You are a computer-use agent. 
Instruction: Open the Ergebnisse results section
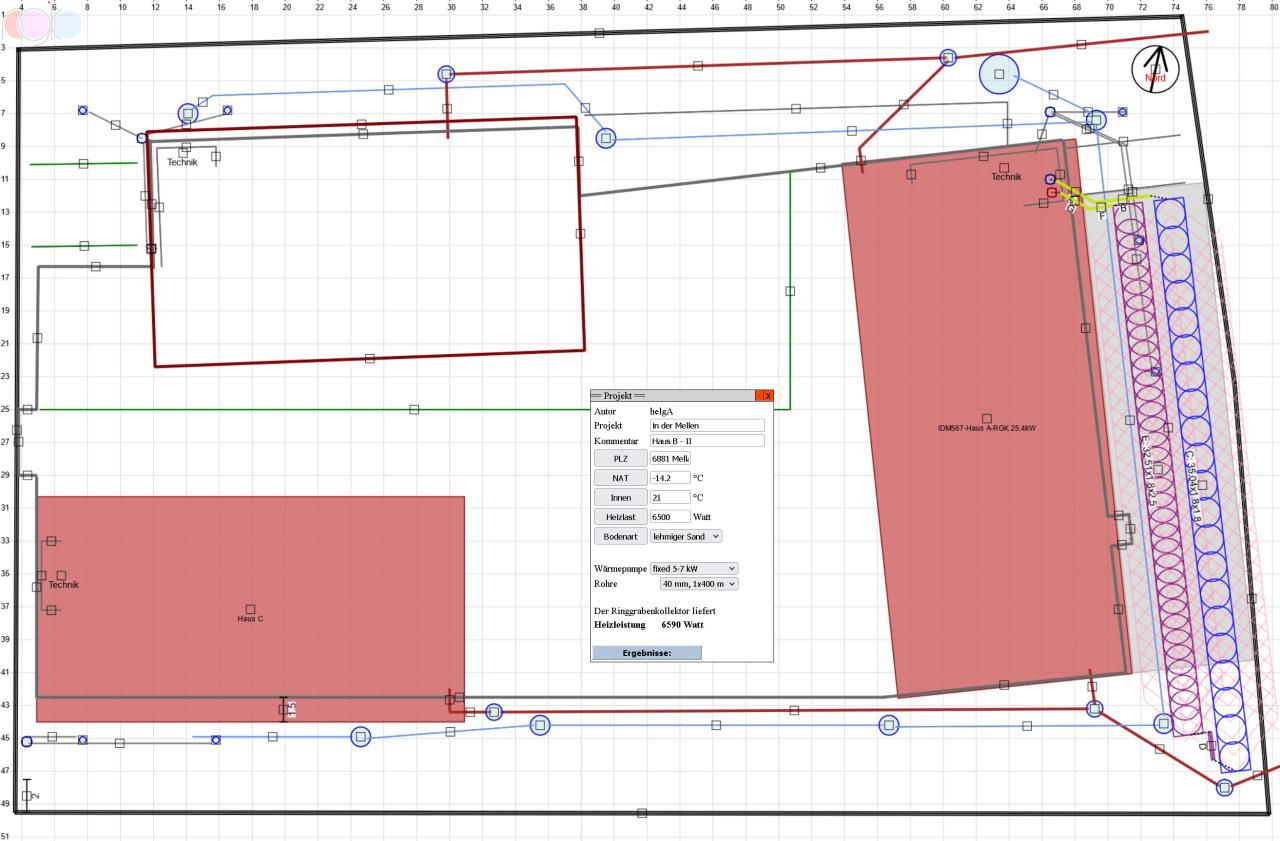coord(647,653)
